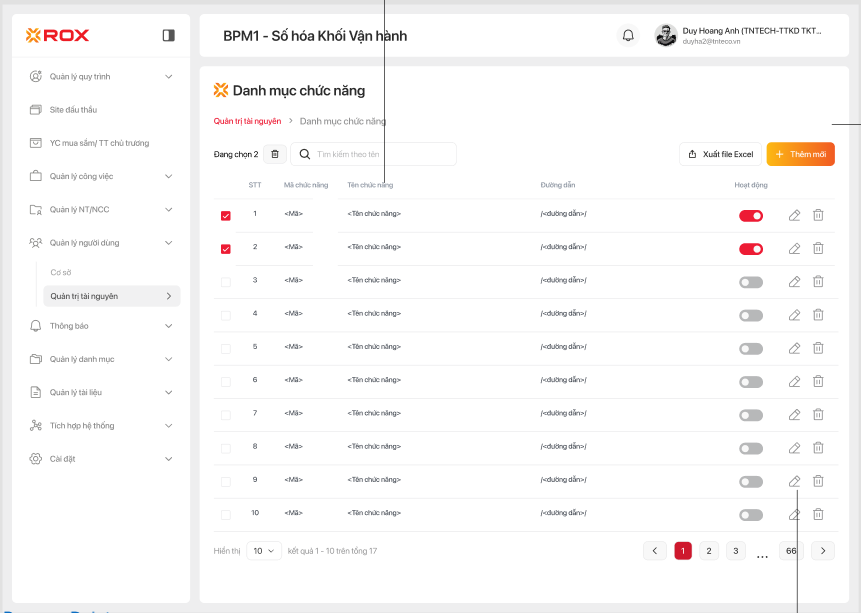The width and height of the screenshot is (861, 613).
Task: Click the Xuất file Excel button
Action: click(719, 154)
